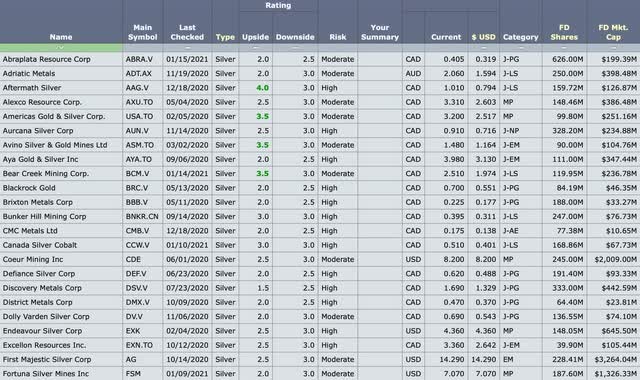Select the Canada Silver Cobalt name cell

pos(40,245)
